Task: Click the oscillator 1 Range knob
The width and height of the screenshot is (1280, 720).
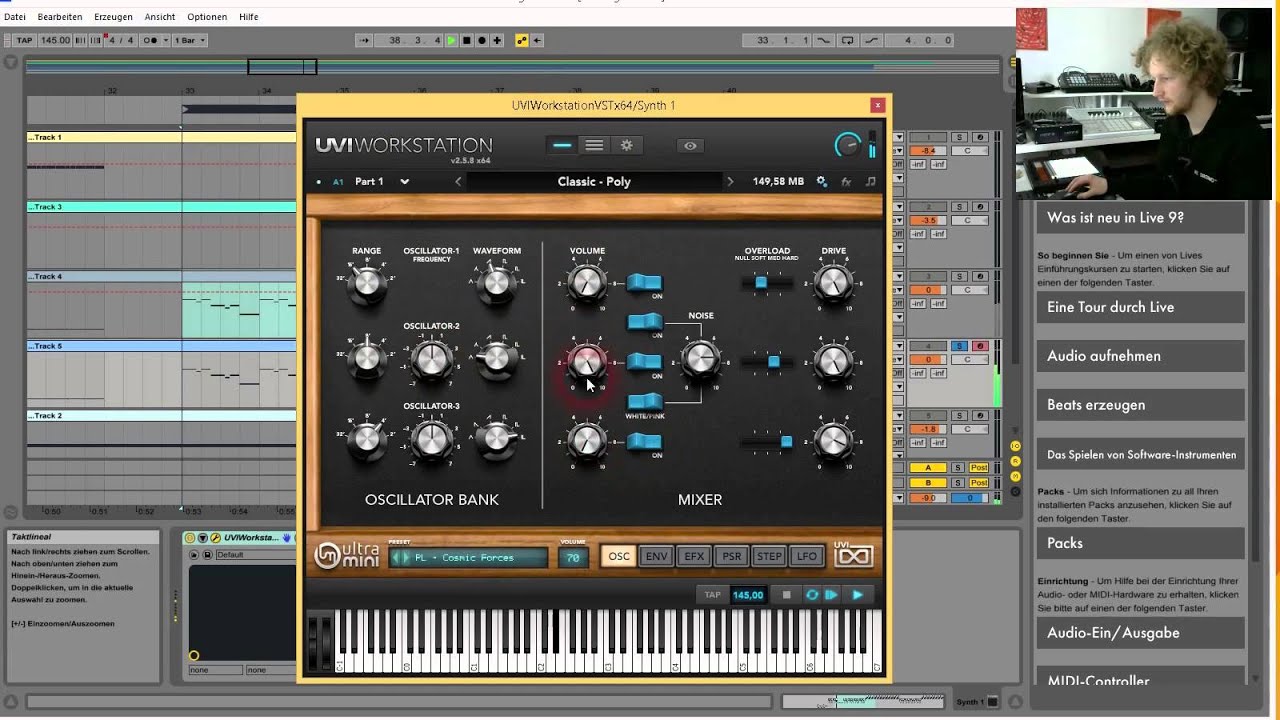Action: pyautogui.click(x=367, y=284)
